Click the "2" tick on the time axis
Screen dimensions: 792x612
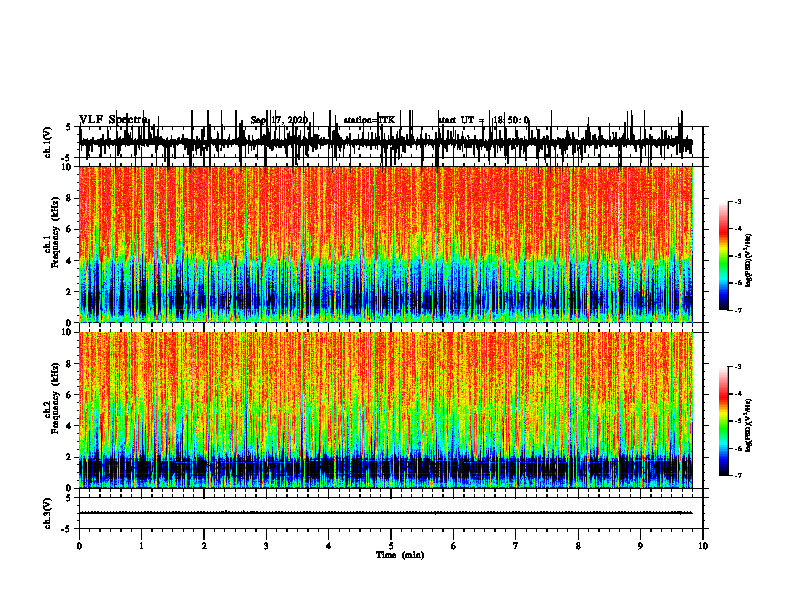[x=204, y=546]
